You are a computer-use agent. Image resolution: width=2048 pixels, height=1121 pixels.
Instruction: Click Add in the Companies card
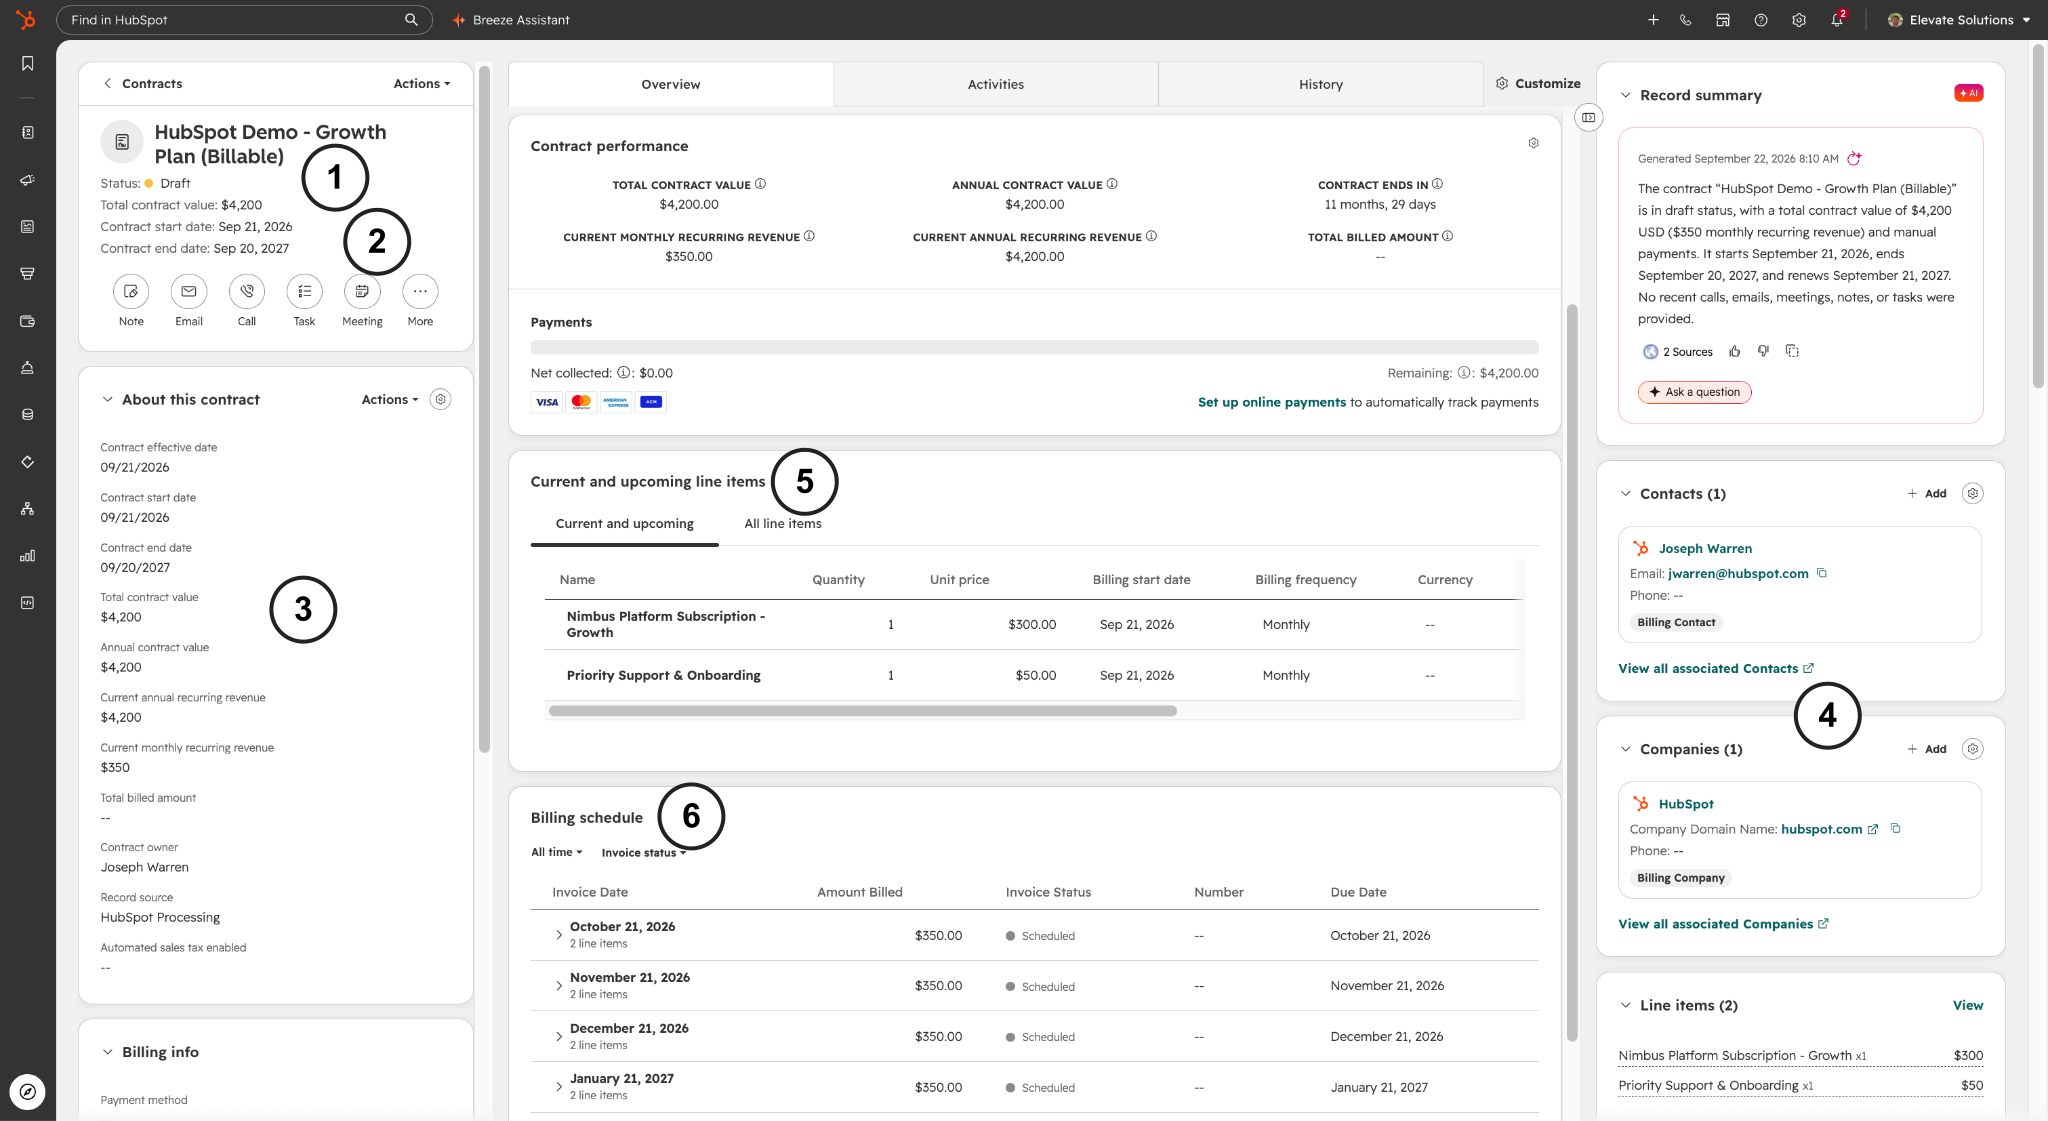[x=1927, y=749]
